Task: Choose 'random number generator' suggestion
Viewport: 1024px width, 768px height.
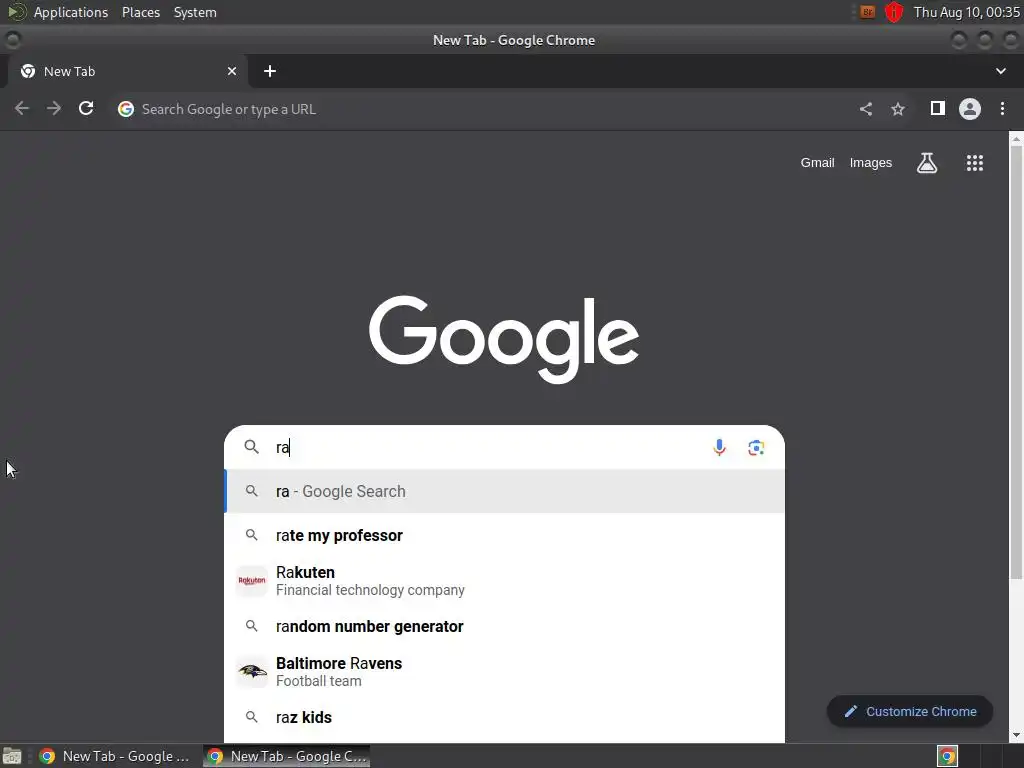Action: tap(504, 626)
